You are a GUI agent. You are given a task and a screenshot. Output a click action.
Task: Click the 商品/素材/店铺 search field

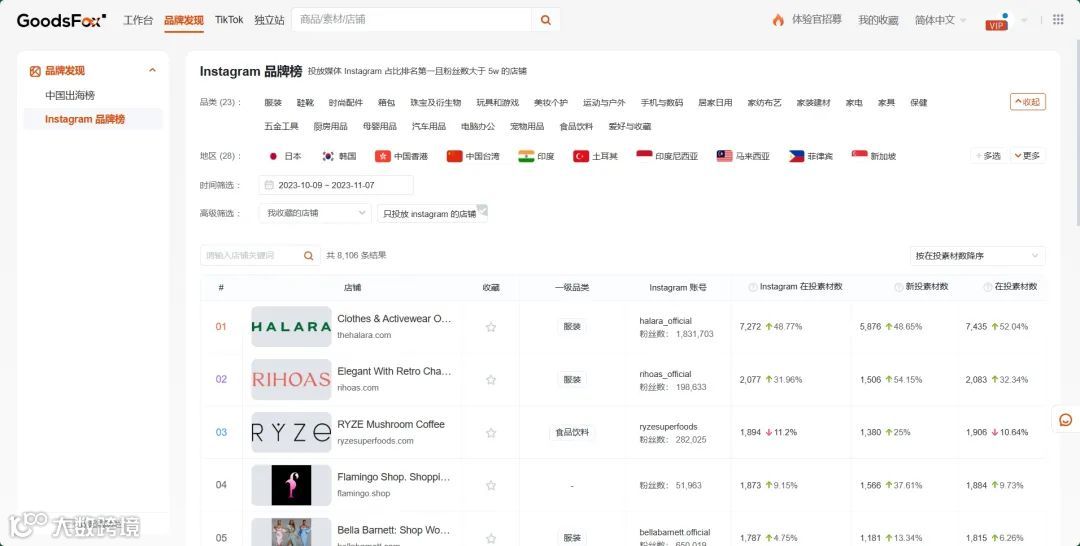click(412, 20)
